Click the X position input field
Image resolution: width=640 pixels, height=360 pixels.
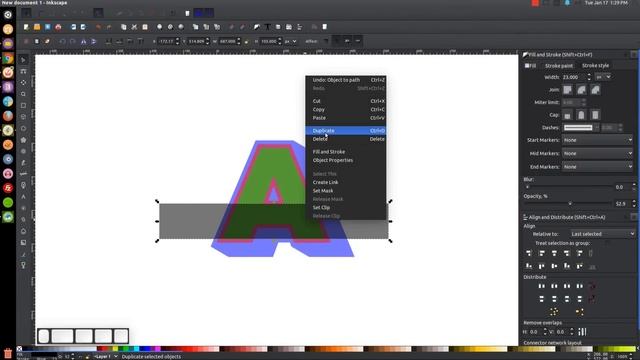pos(168,41)
